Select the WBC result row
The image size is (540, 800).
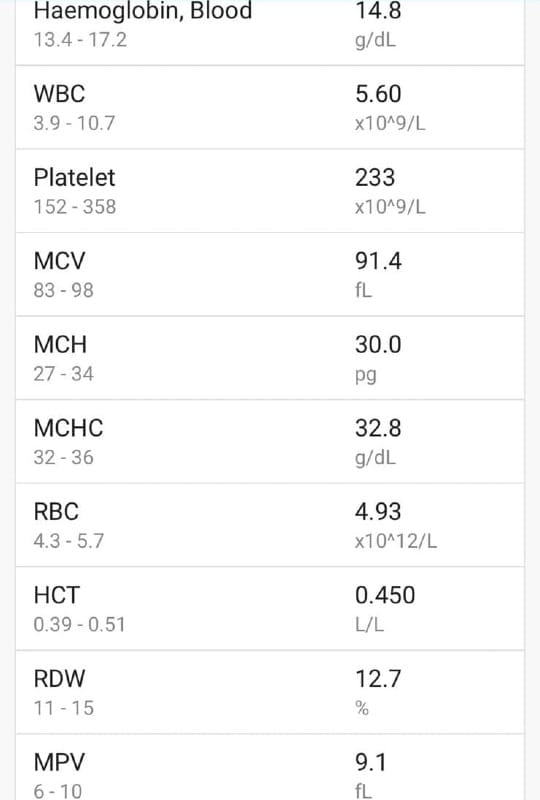click(270, 107)
